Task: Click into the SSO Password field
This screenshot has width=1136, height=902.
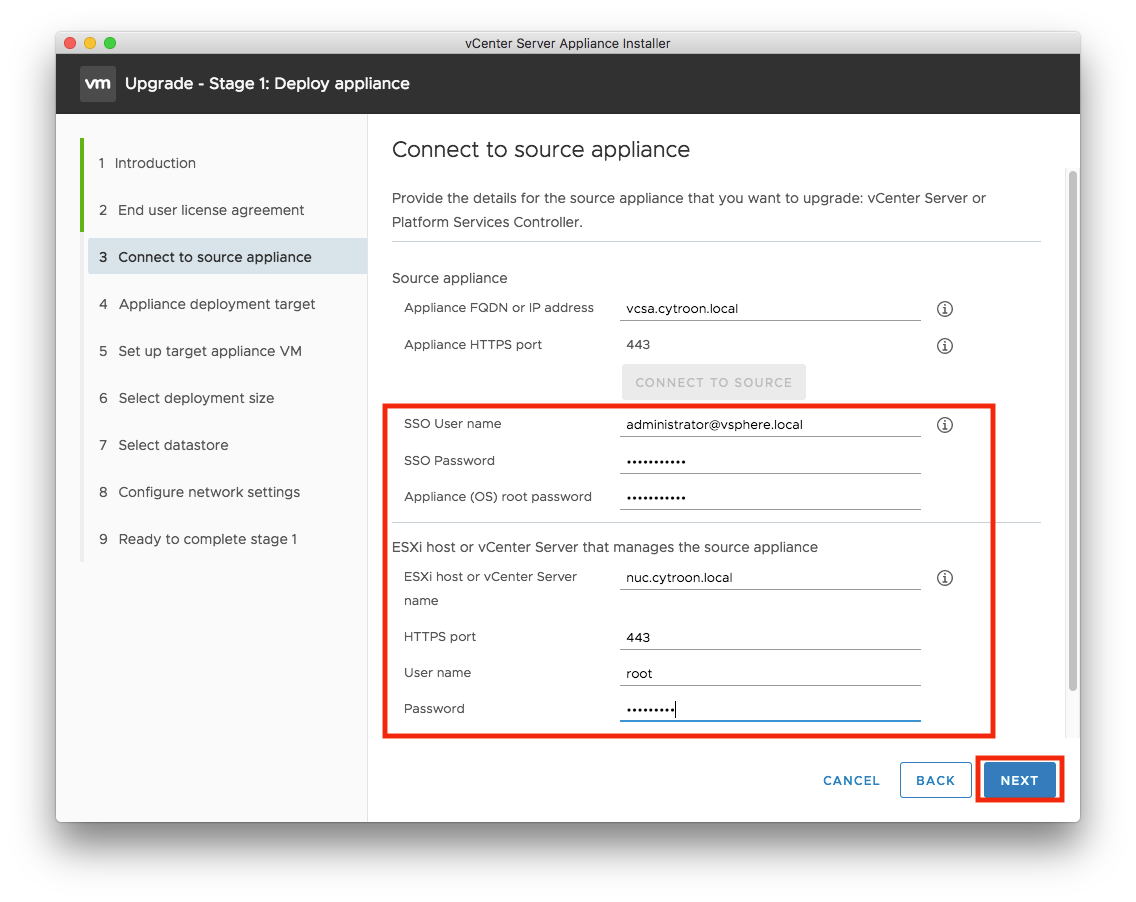Action: coord(770,461)
